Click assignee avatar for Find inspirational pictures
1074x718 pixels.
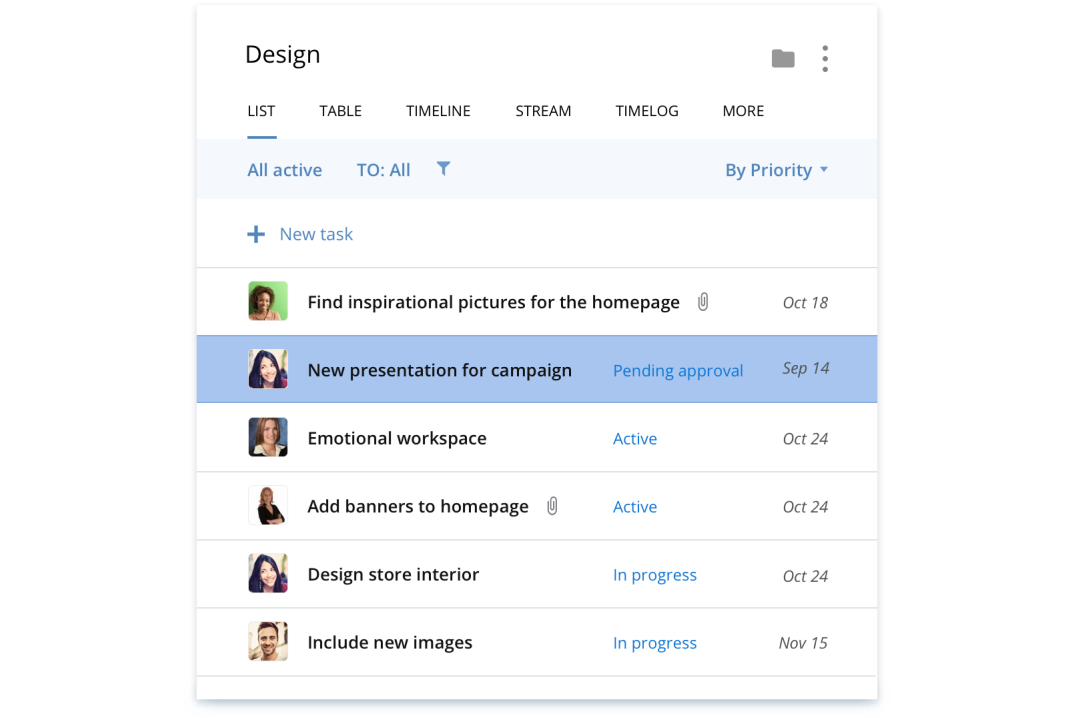[268, 301]
